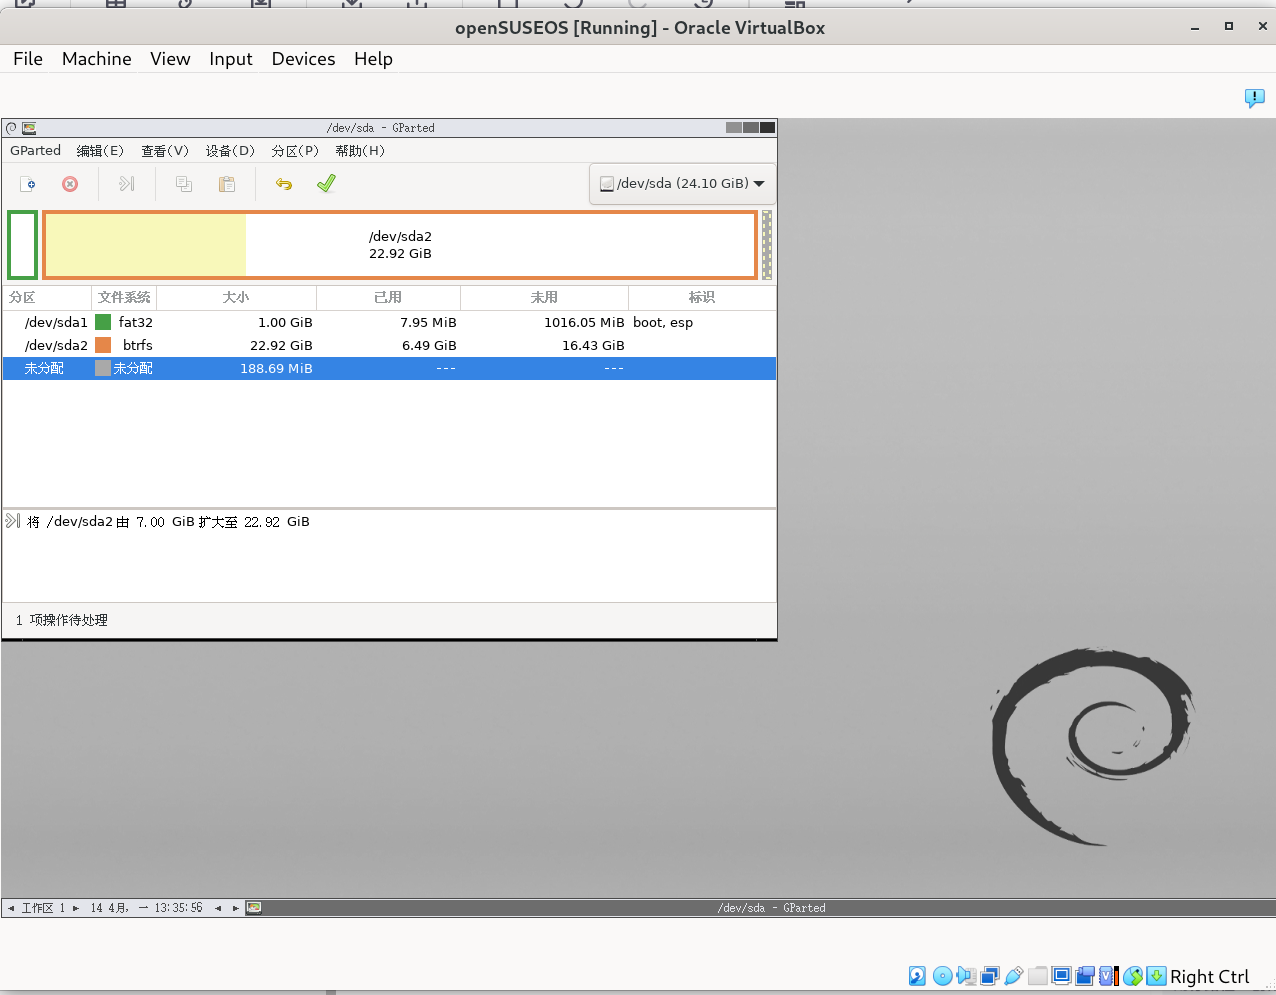Open VirtualBox Devices menu
Viewport: 1276px width, 995px height.
[x=303, y=59]
